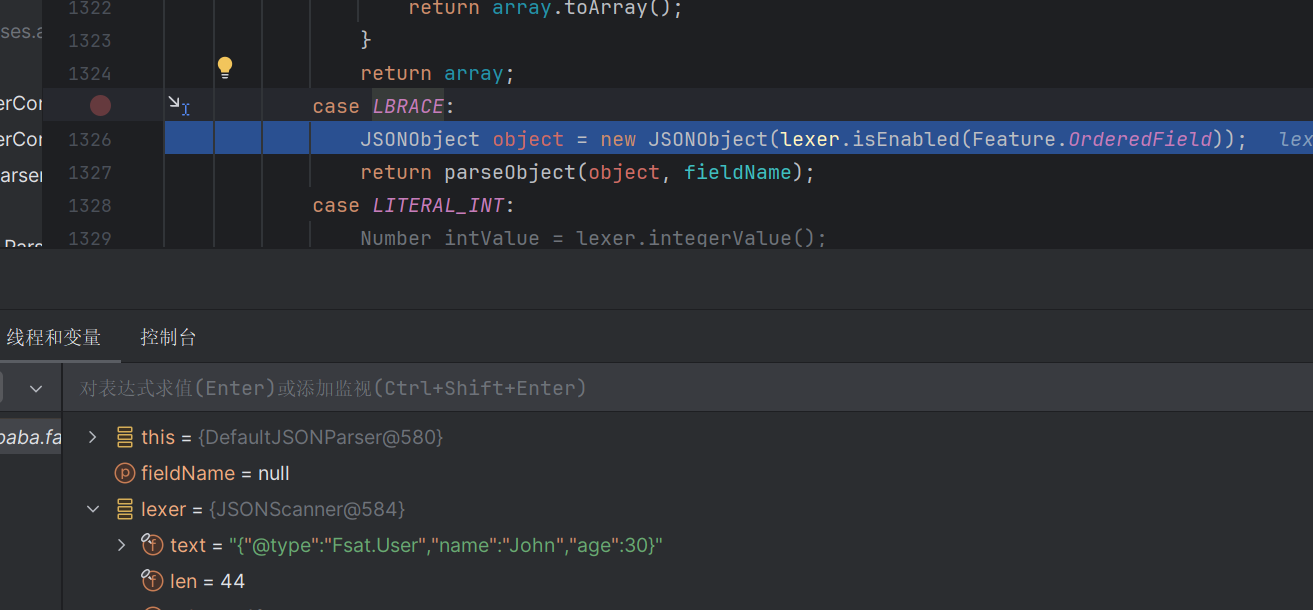1313x610 pixels.
Task: Click the object icon beside 'this' variable
Action: [125, 437]
